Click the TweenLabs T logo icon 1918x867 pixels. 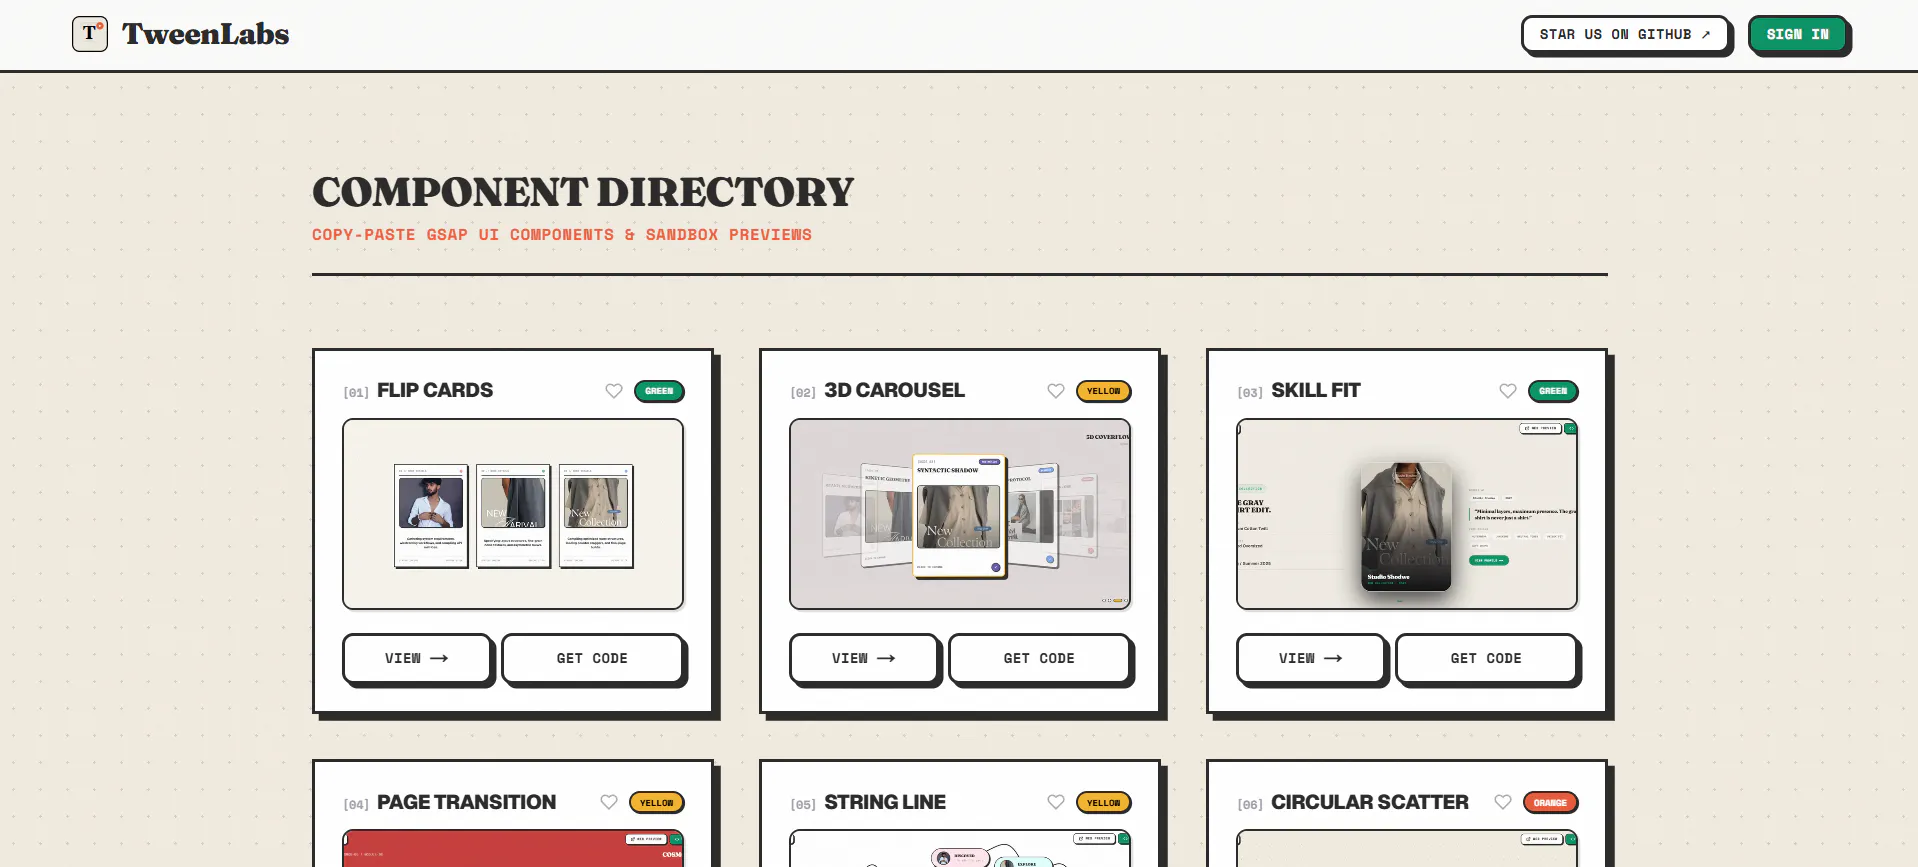[90, 34]
